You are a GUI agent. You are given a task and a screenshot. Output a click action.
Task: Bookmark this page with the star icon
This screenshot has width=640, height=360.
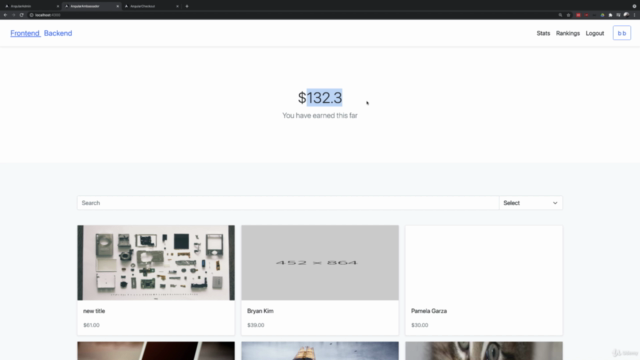(569, 15)
